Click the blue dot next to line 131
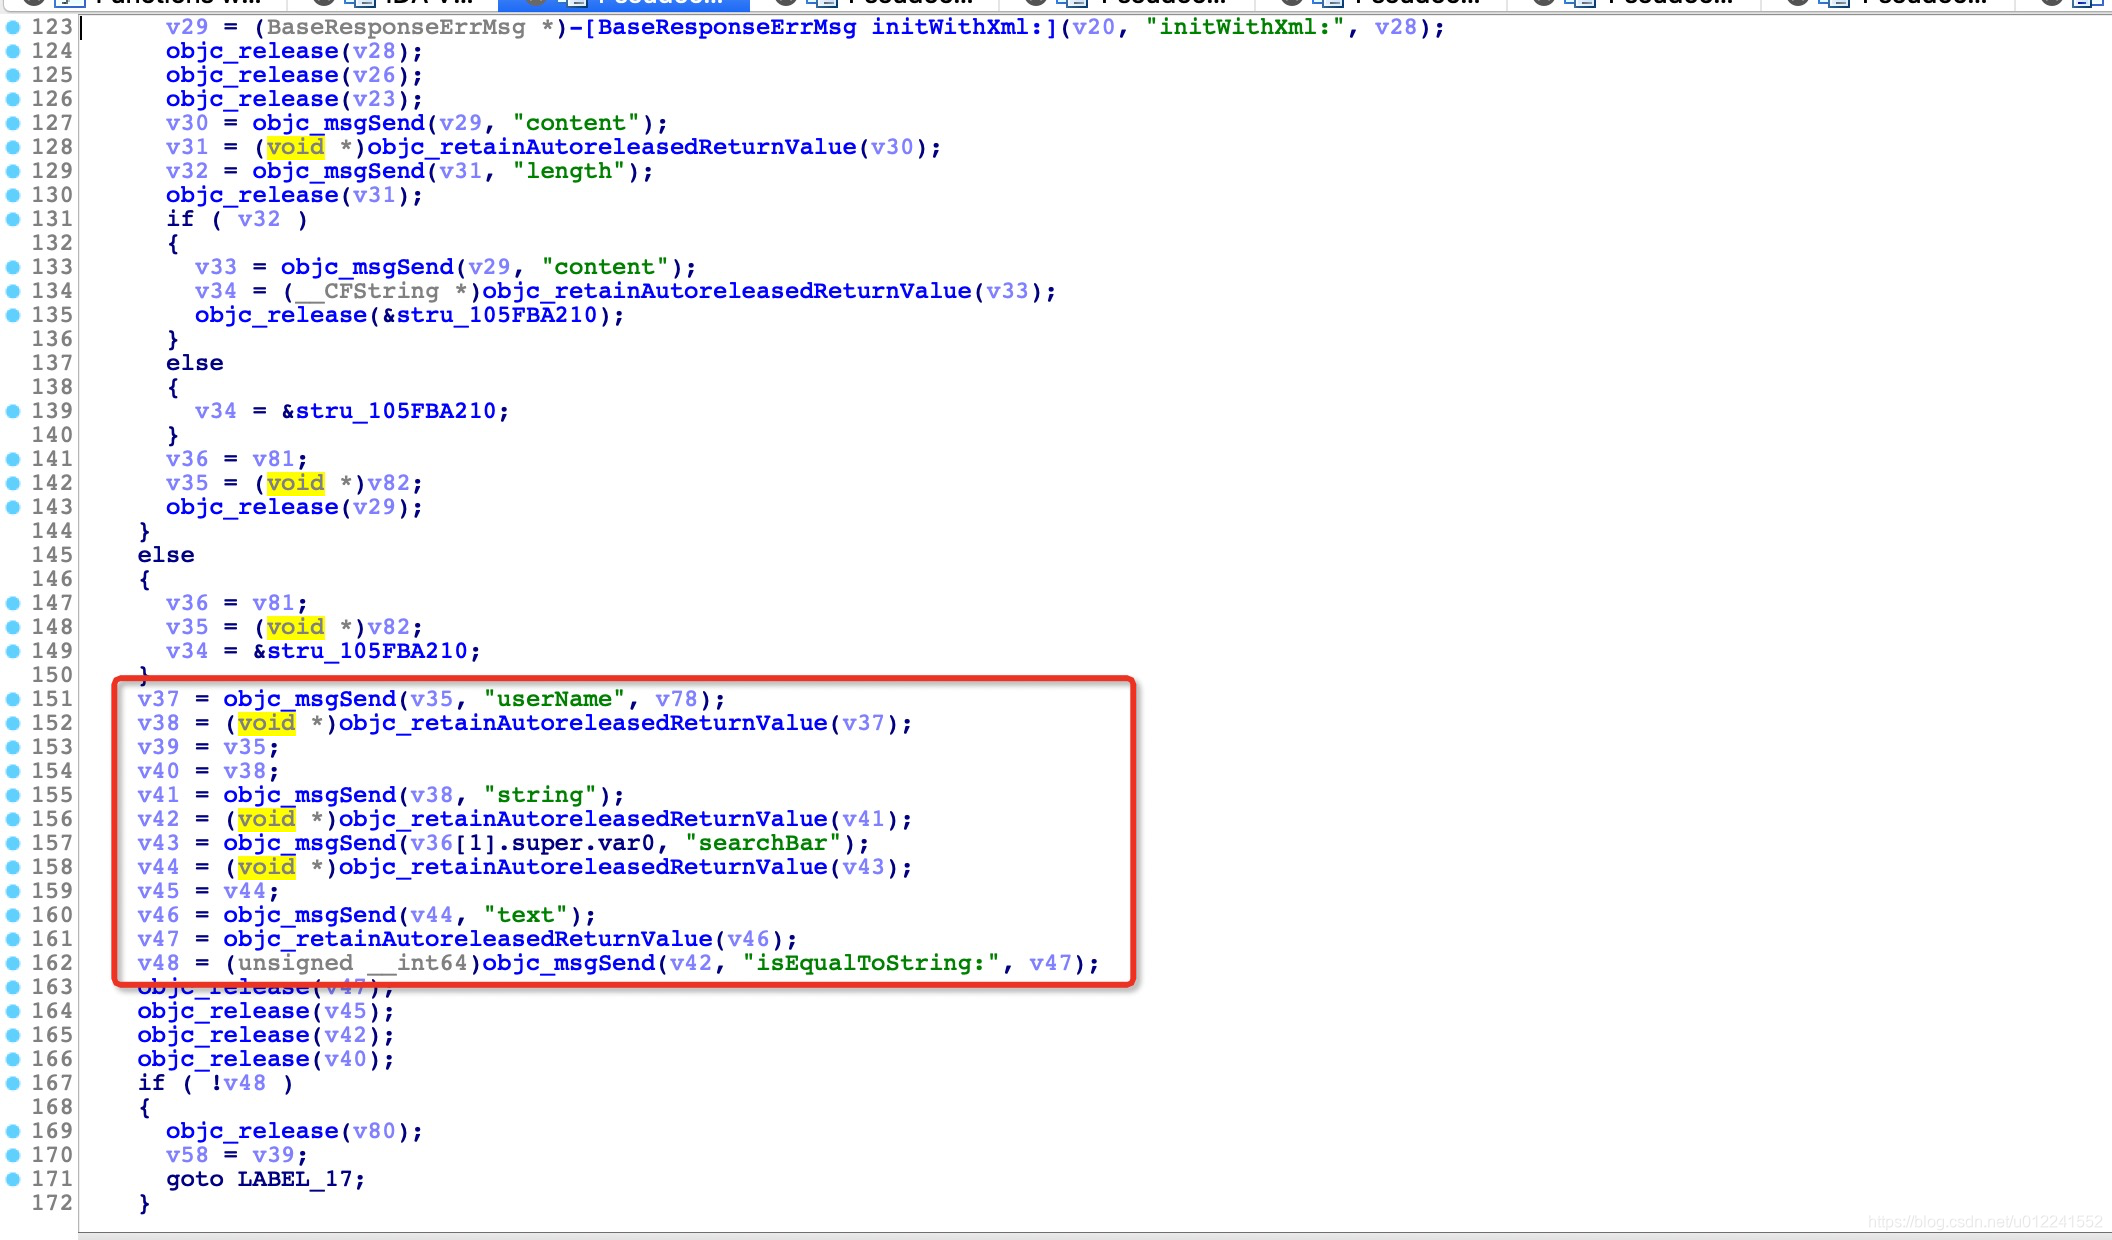Image resolution: width=2112 pixels, height=1240 pixels. [13, 219]
